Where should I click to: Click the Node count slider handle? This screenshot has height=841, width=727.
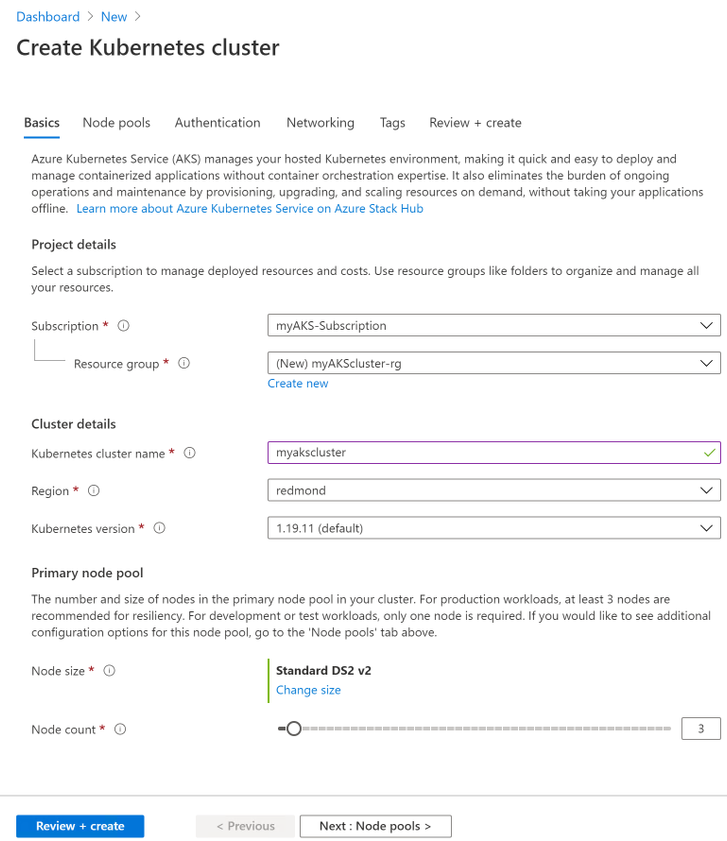293,728
